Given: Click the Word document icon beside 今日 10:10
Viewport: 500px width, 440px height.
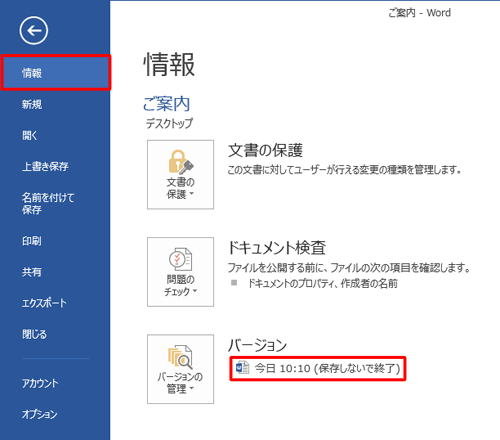Looking at the screenshot, I should coord(242,368).
